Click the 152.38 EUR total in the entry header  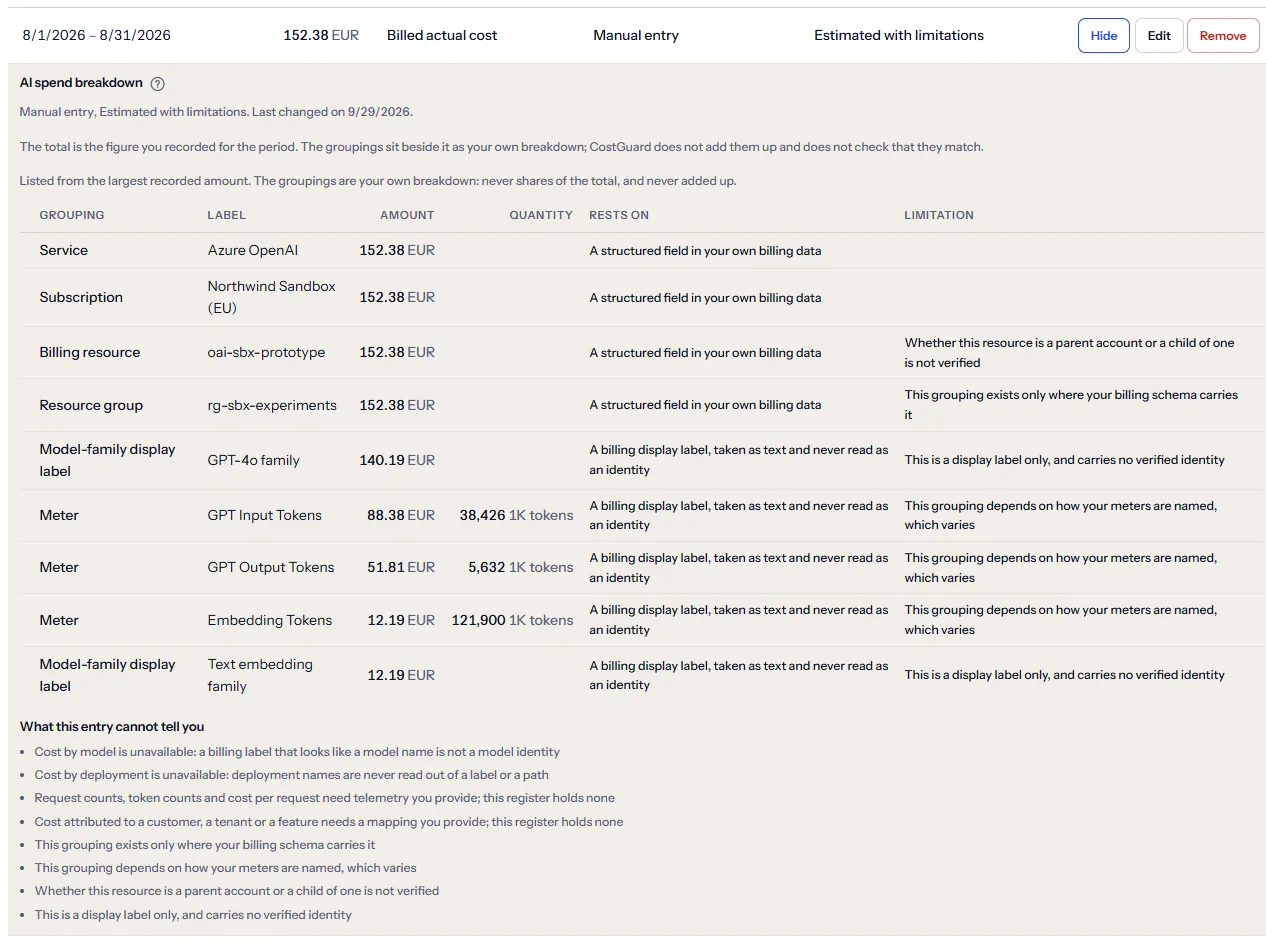click(321, 35)
